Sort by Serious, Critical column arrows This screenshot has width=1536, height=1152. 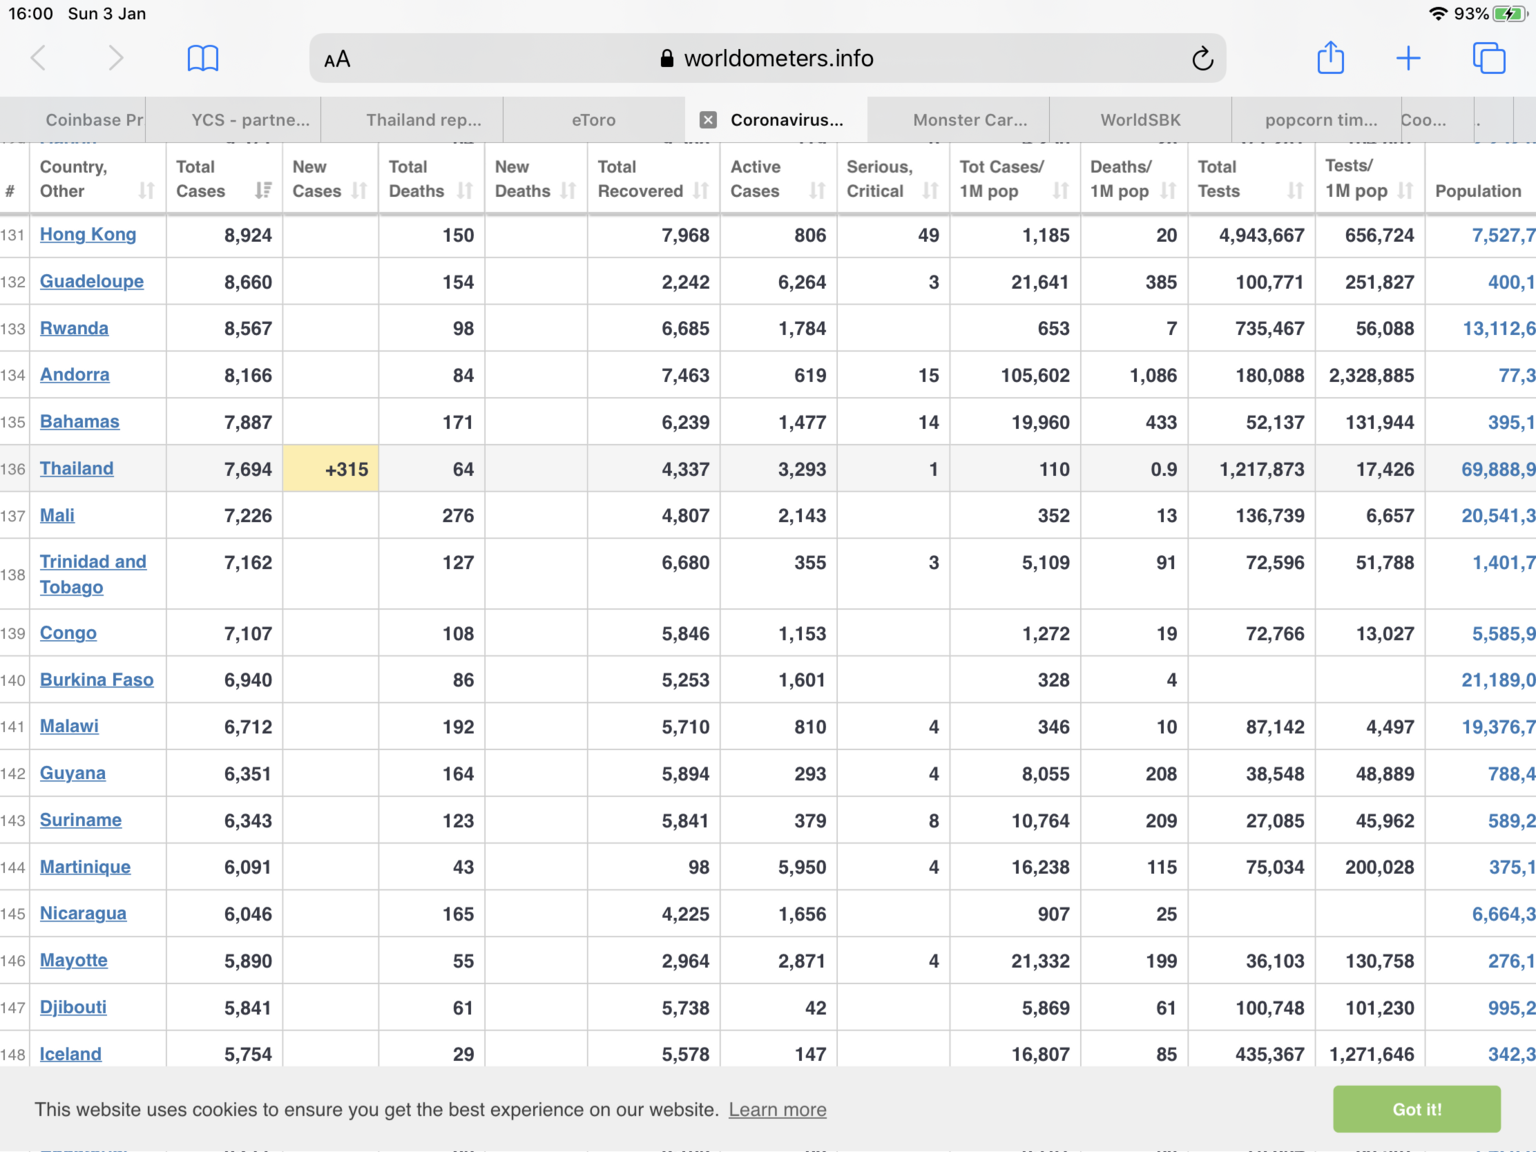[930, 191]
